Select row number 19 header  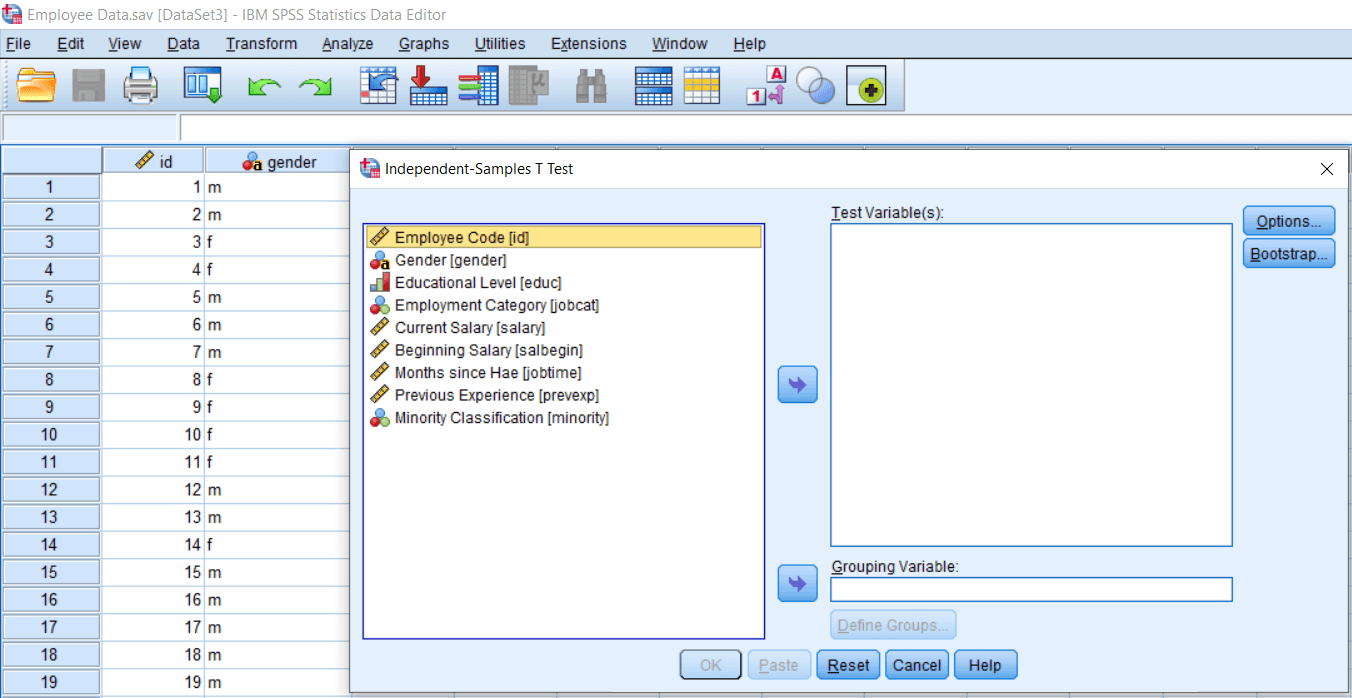[50, 683]
